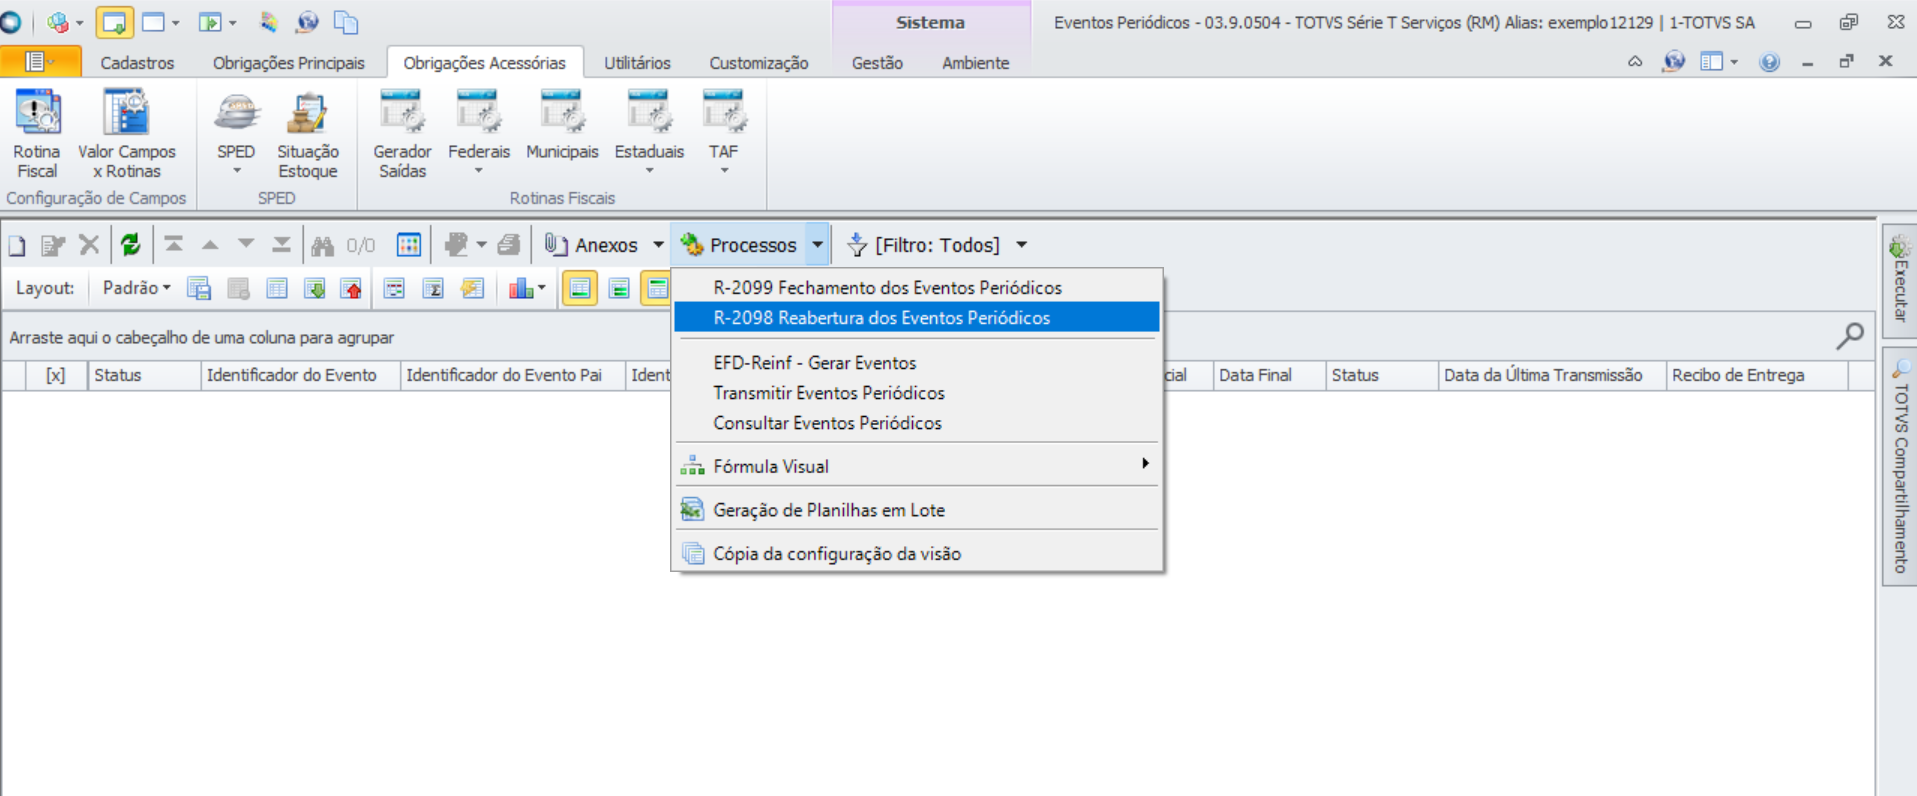This screenshot has width=1917, height=796.
Task: Delete the record with X icon
Action: point(89,245)
